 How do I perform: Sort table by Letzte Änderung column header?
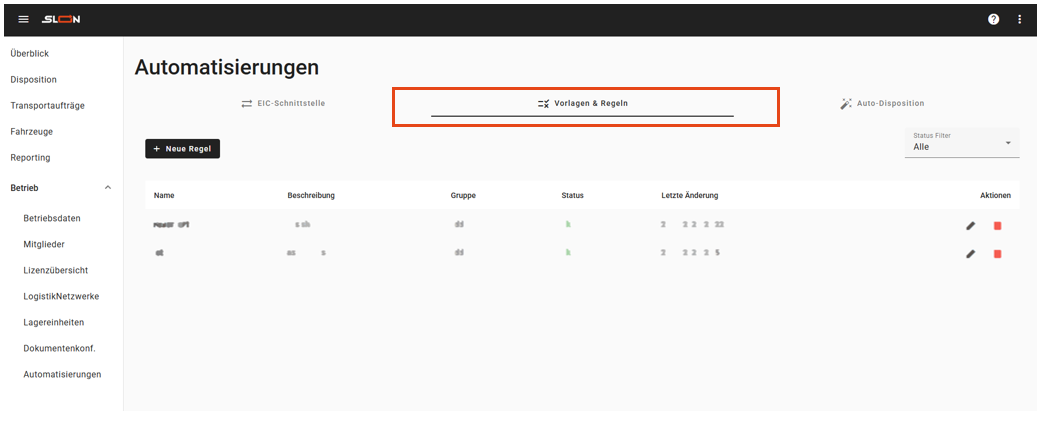(x=689, y=195)
